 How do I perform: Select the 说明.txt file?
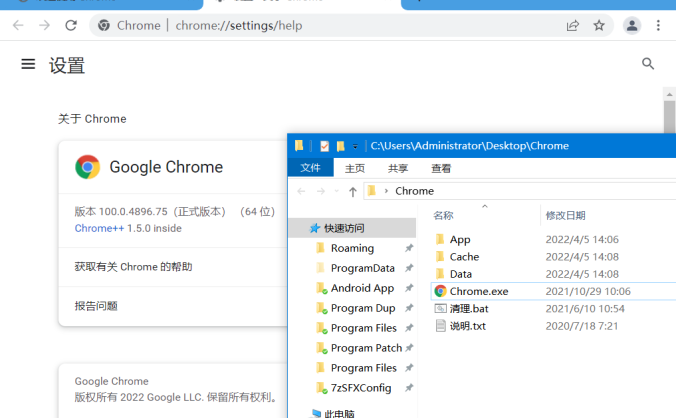click(x=467, y=326)
